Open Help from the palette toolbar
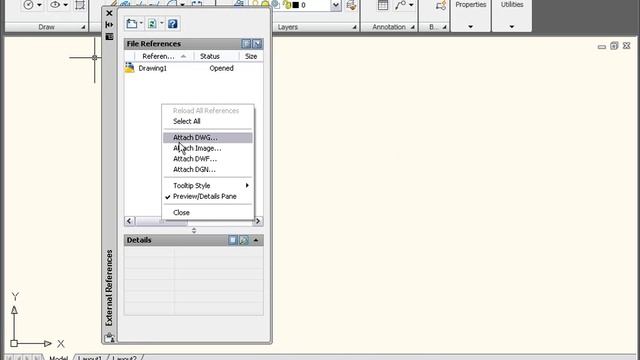The height and width of the screenshot is (360, 640). tap(173, 24)
